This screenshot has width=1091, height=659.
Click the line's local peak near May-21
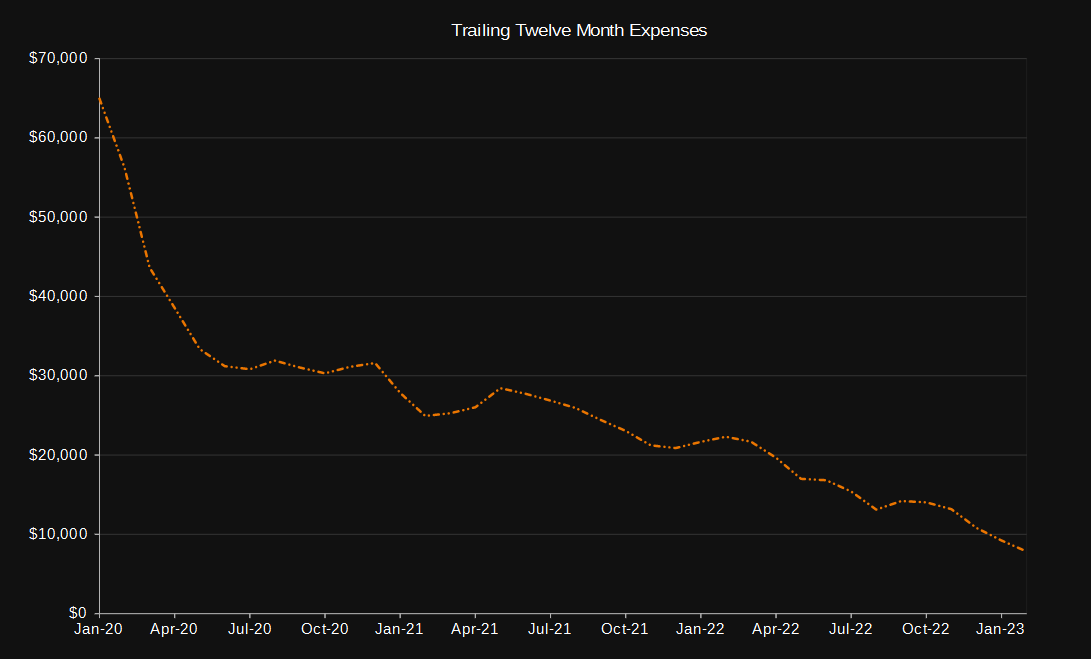point(501,388)
